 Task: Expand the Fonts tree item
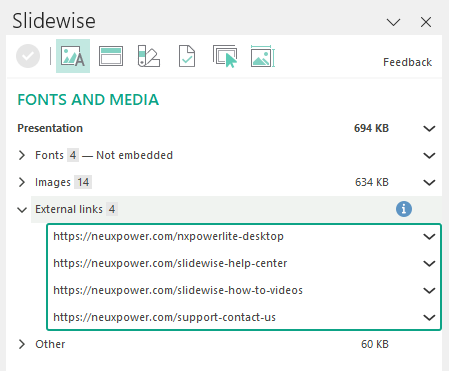point(22,155)
